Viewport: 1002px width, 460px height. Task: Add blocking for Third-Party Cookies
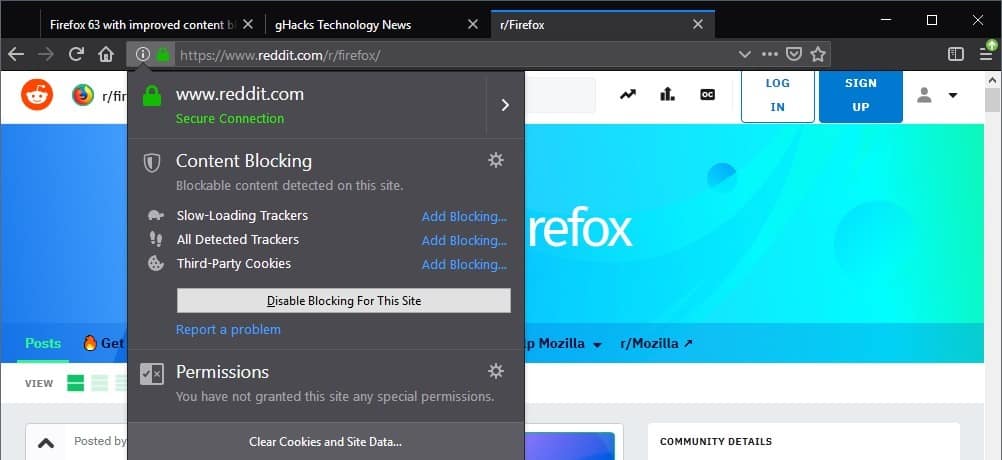tap(464, 265)
